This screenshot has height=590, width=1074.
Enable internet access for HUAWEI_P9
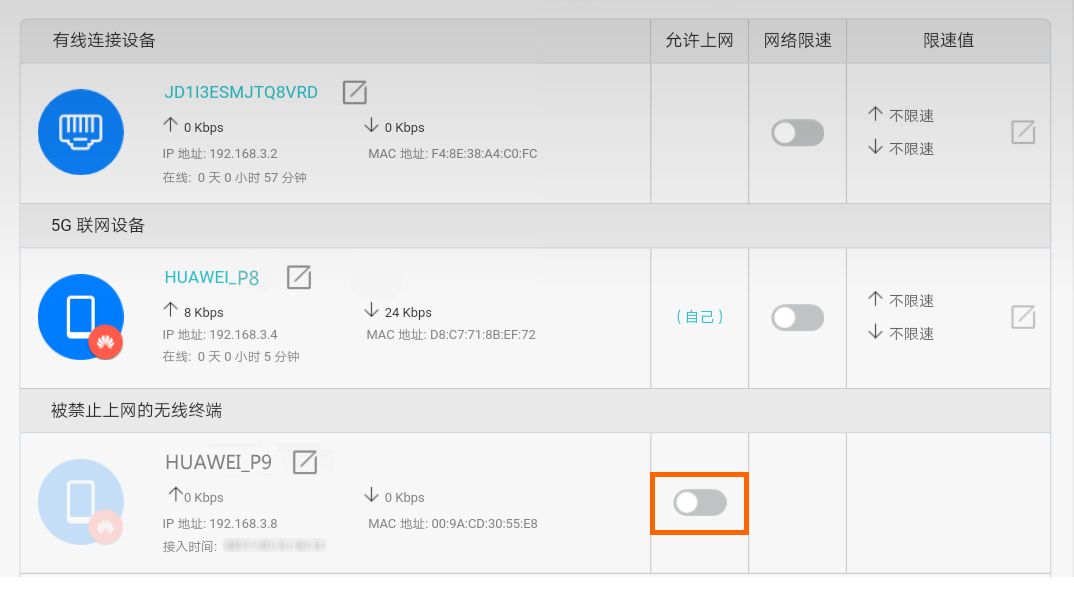click(x=699, y=503)
